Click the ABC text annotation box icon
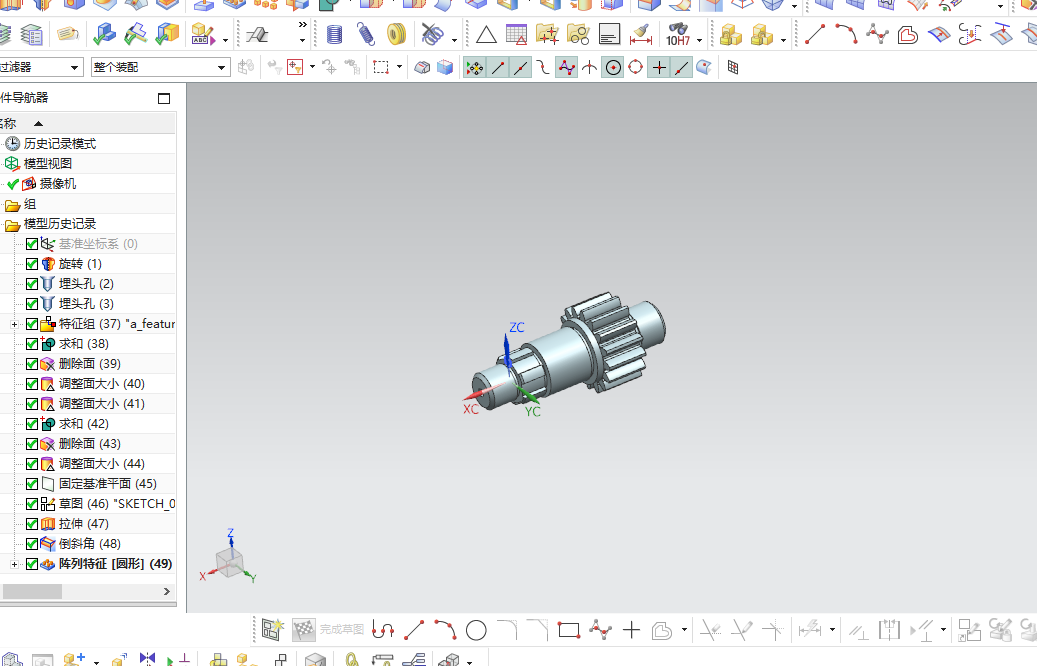 (x=202, y=34)
